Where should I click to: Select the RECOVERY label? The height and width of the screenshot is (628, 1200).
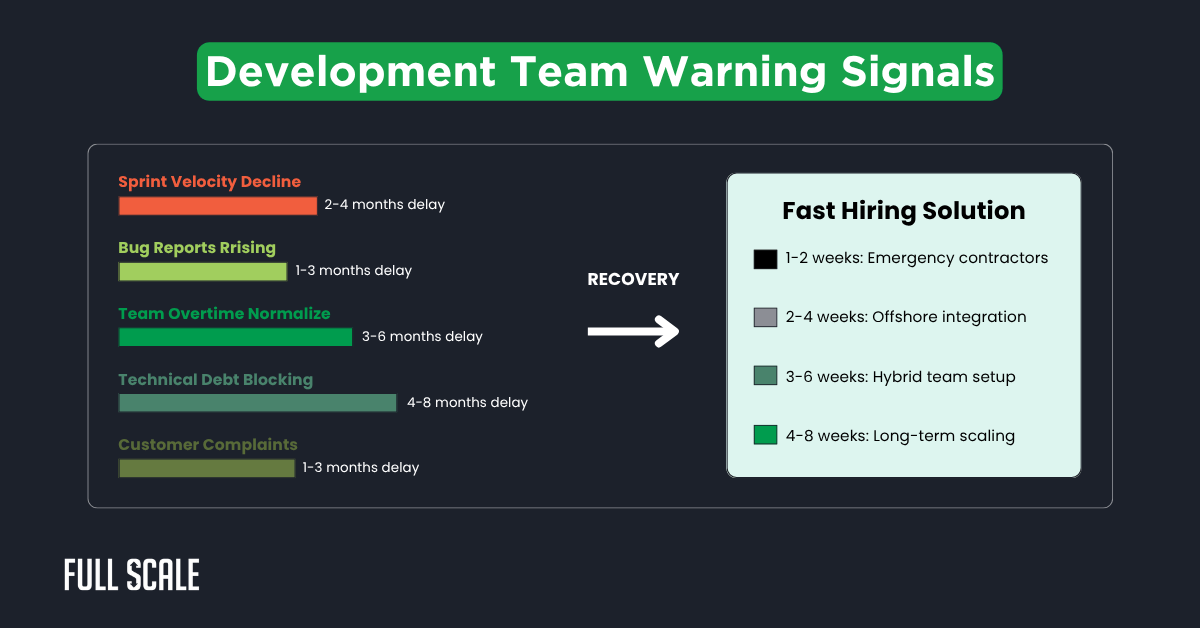click(632, 279)
